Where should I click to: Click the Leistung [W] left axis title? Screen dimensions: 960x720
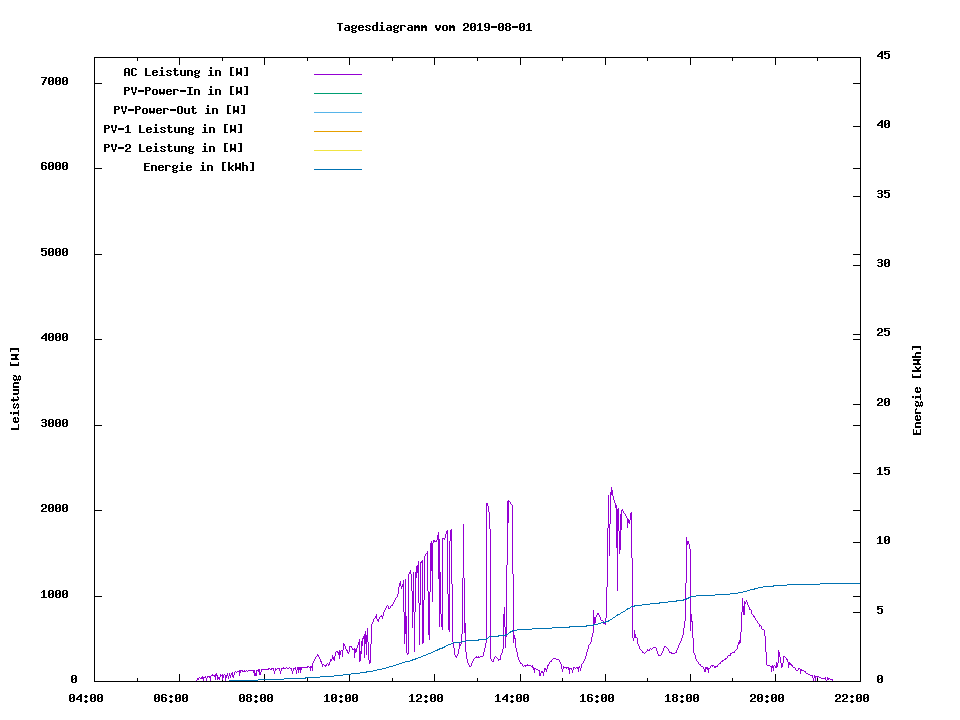pos(15,389)
